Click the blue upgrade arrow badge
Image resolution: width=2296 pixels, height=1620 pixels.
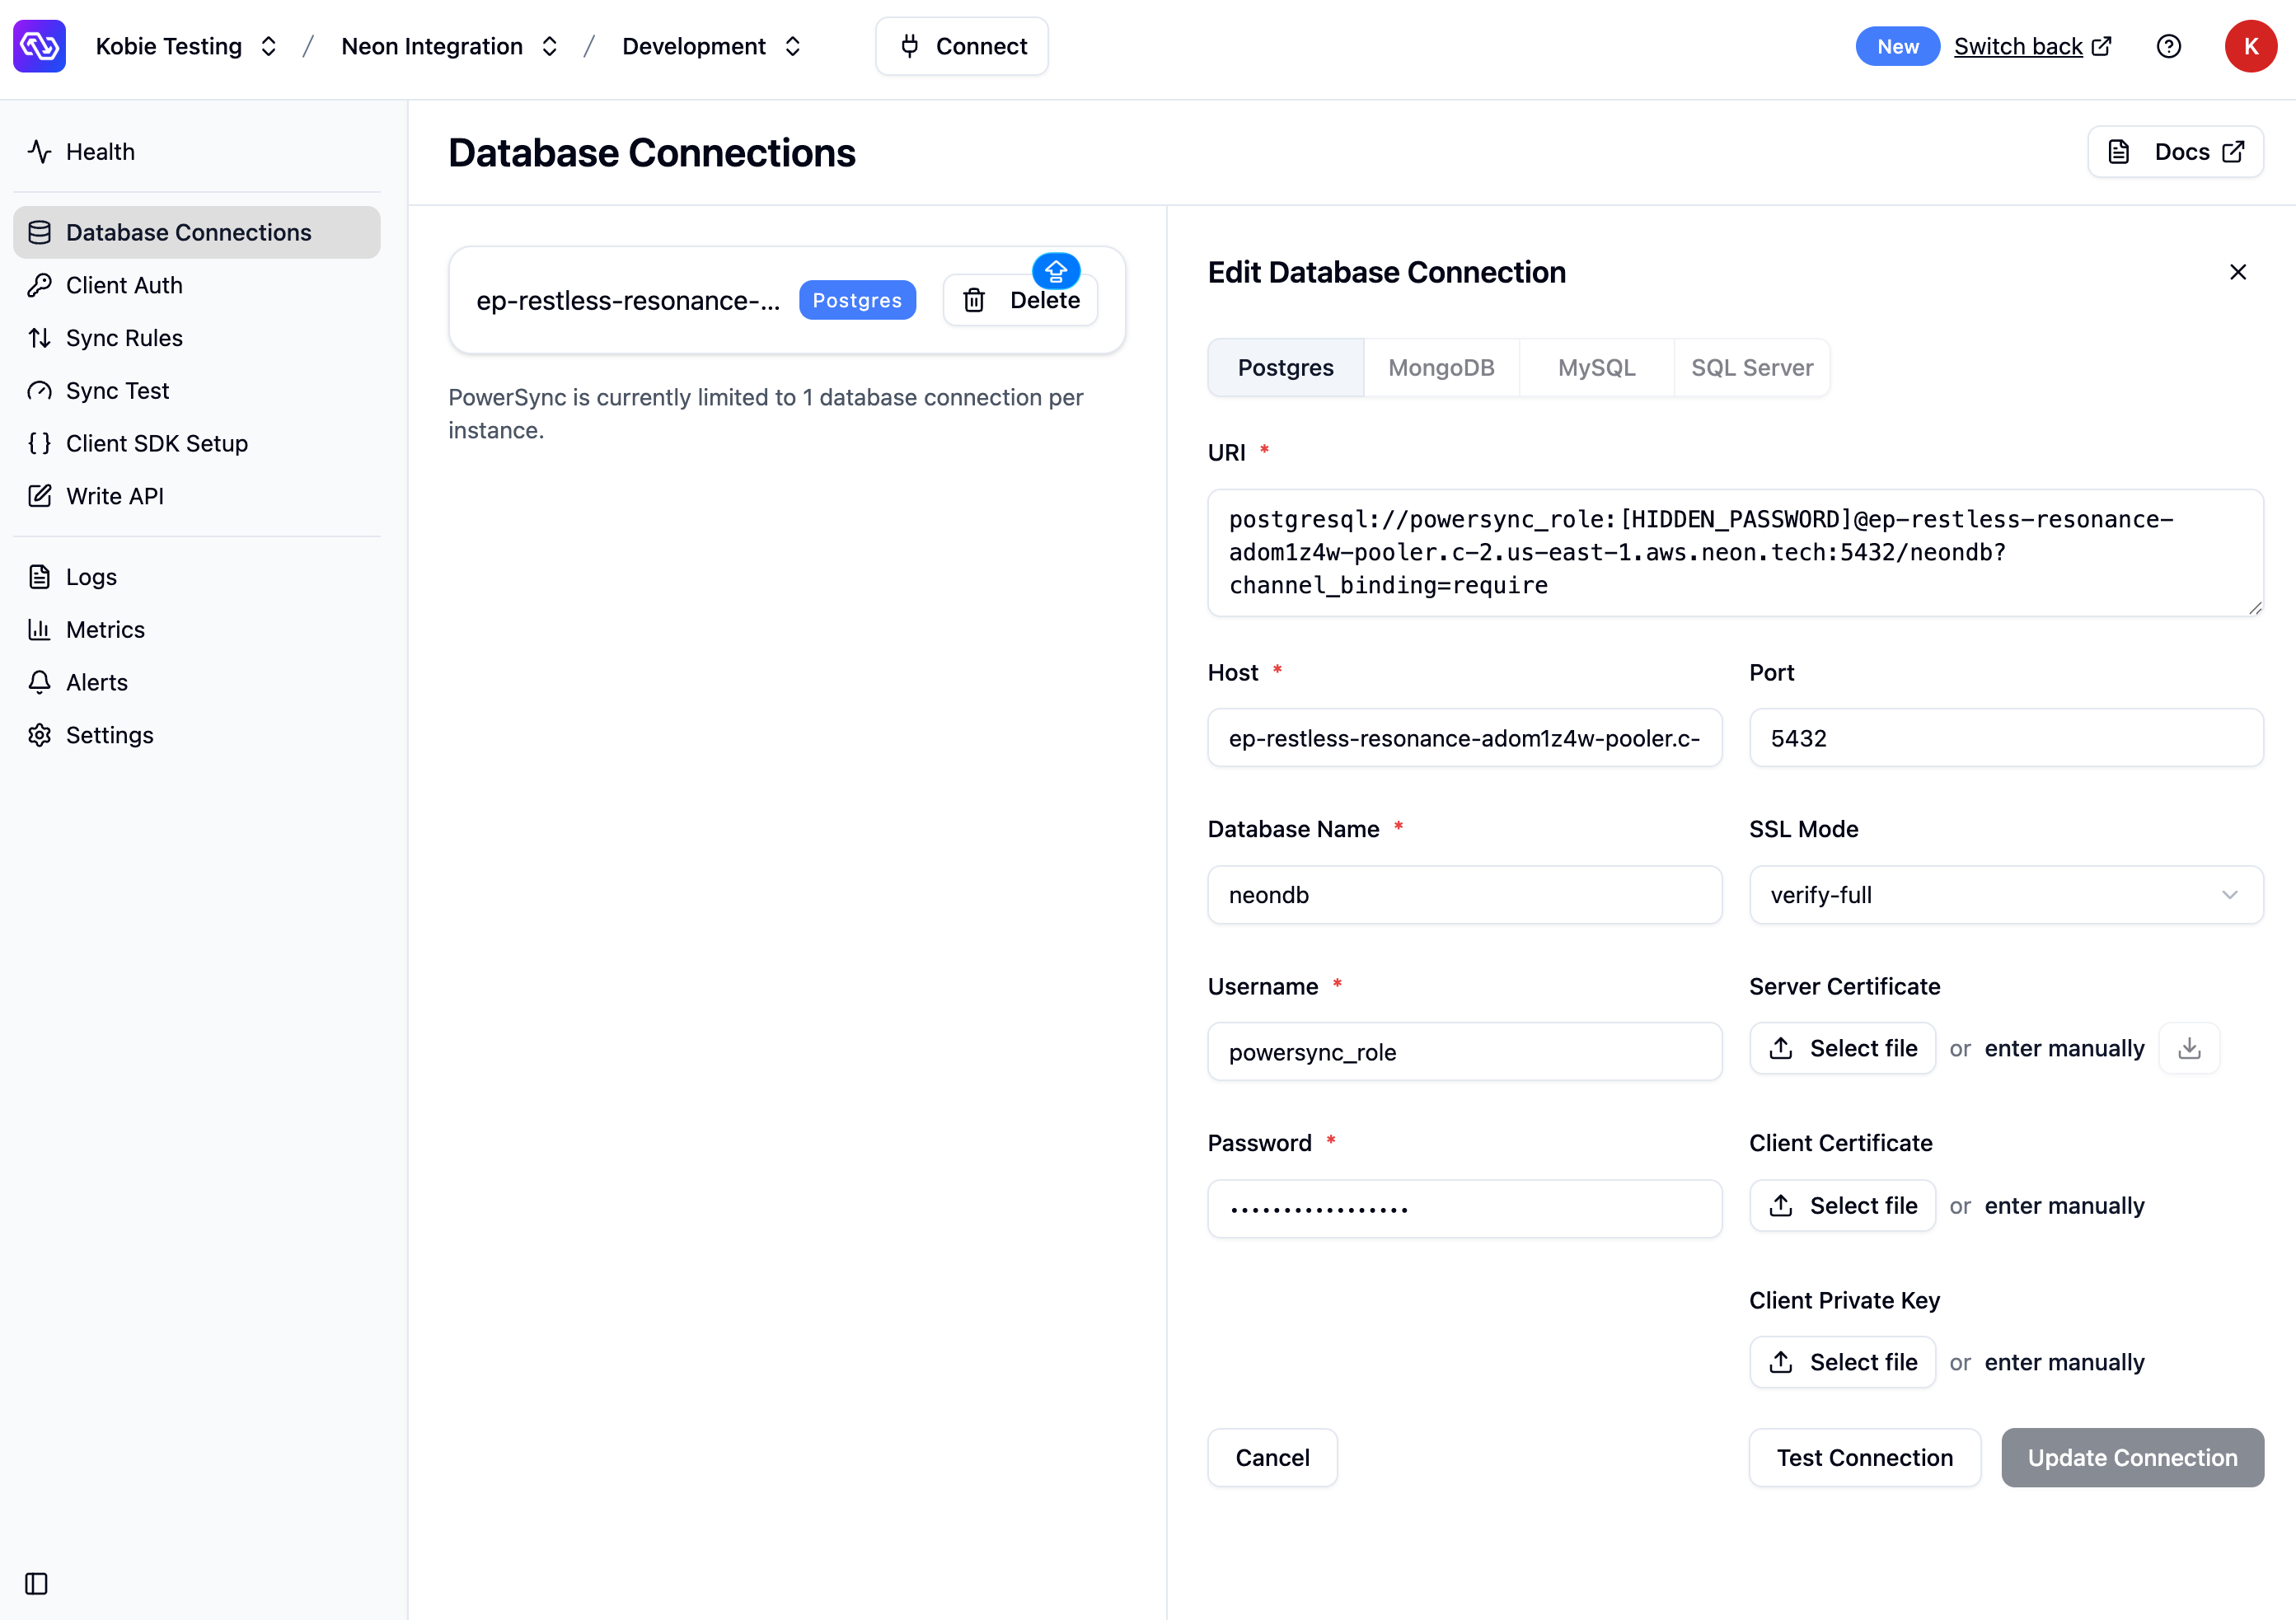point(1056,270)
